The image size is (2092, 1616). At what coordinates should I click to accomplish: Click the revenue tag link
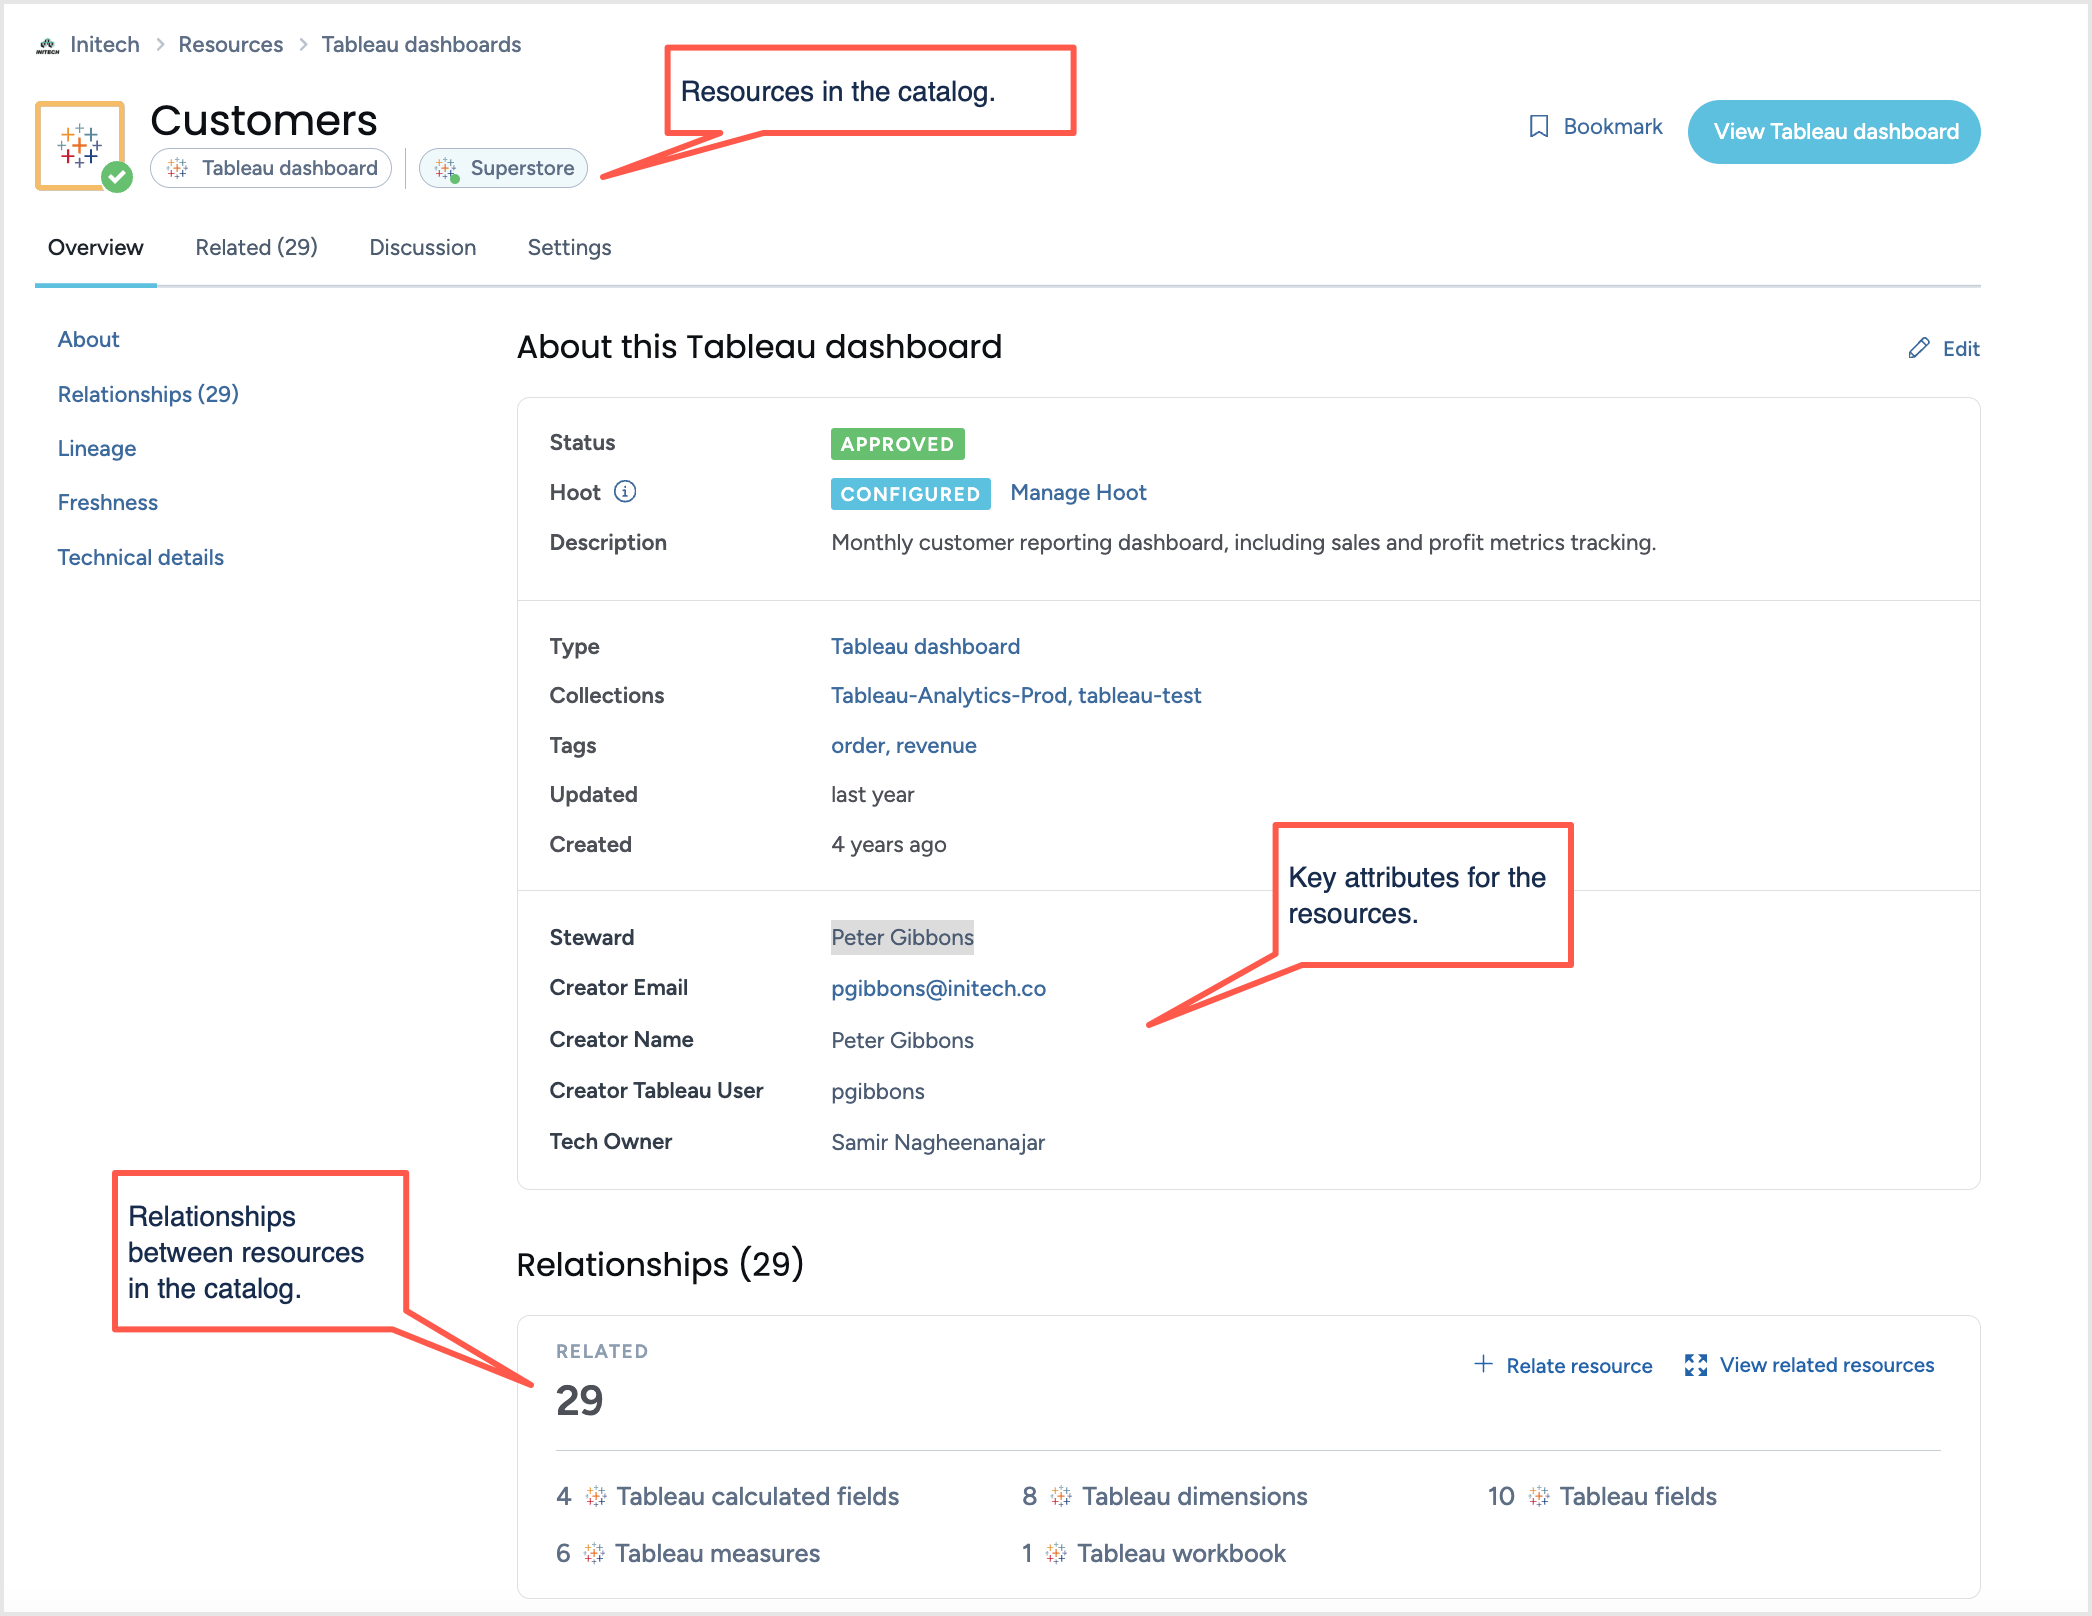point(936,746)
